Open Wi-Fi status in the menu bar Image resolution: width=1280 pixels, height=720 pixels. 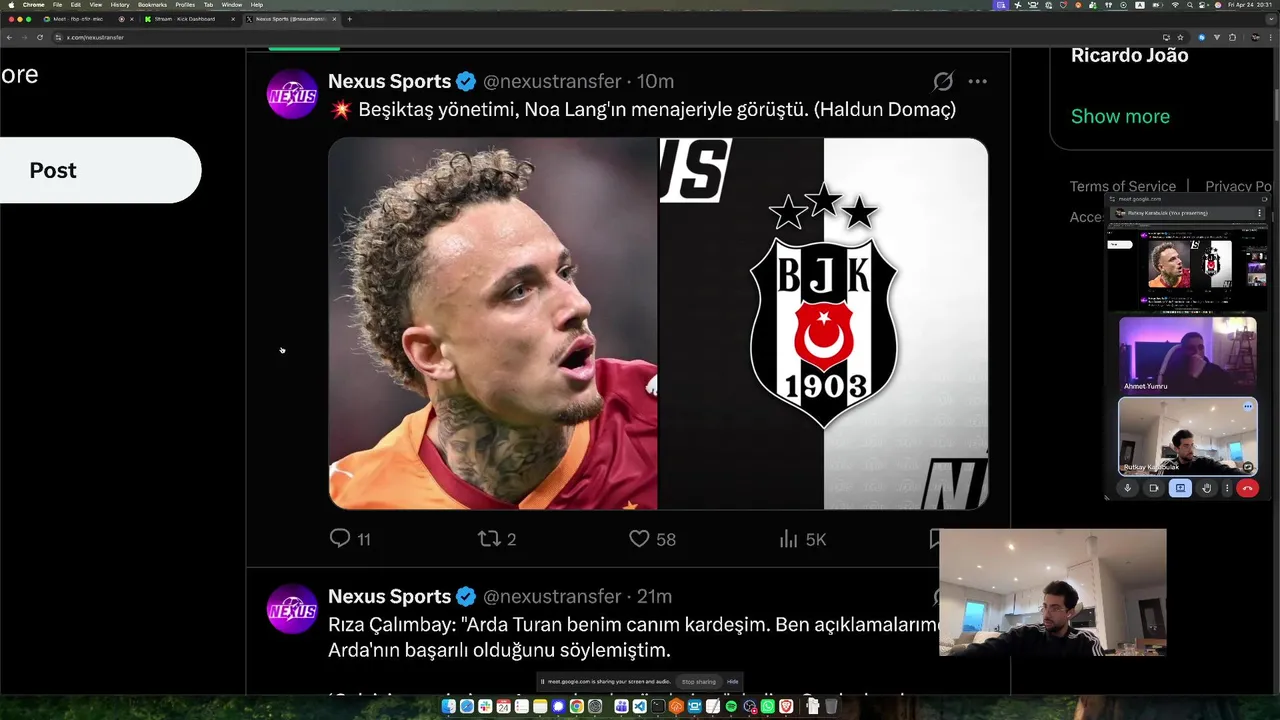click(1175, 5)
